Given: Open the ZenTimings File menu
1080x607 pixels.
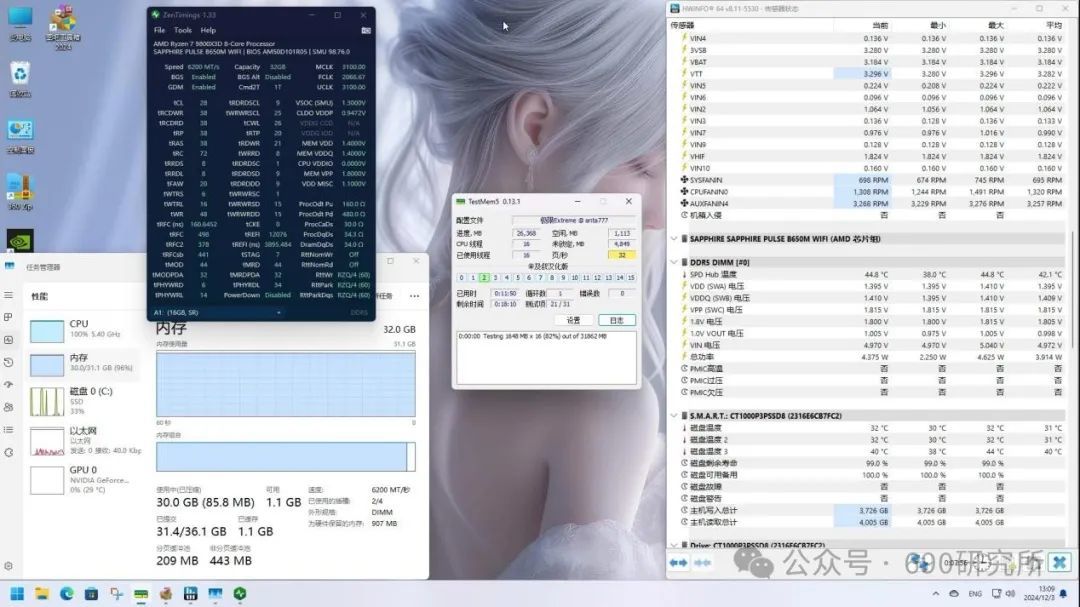Looking at the screenshot, I should coord(159,30).
